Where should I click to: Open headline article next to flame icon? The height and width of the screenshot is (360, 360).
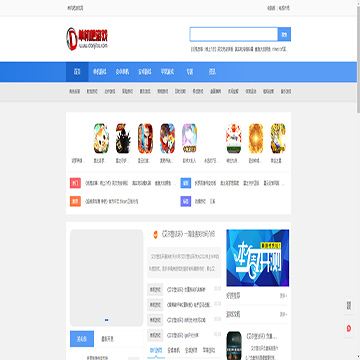point(188,234)
